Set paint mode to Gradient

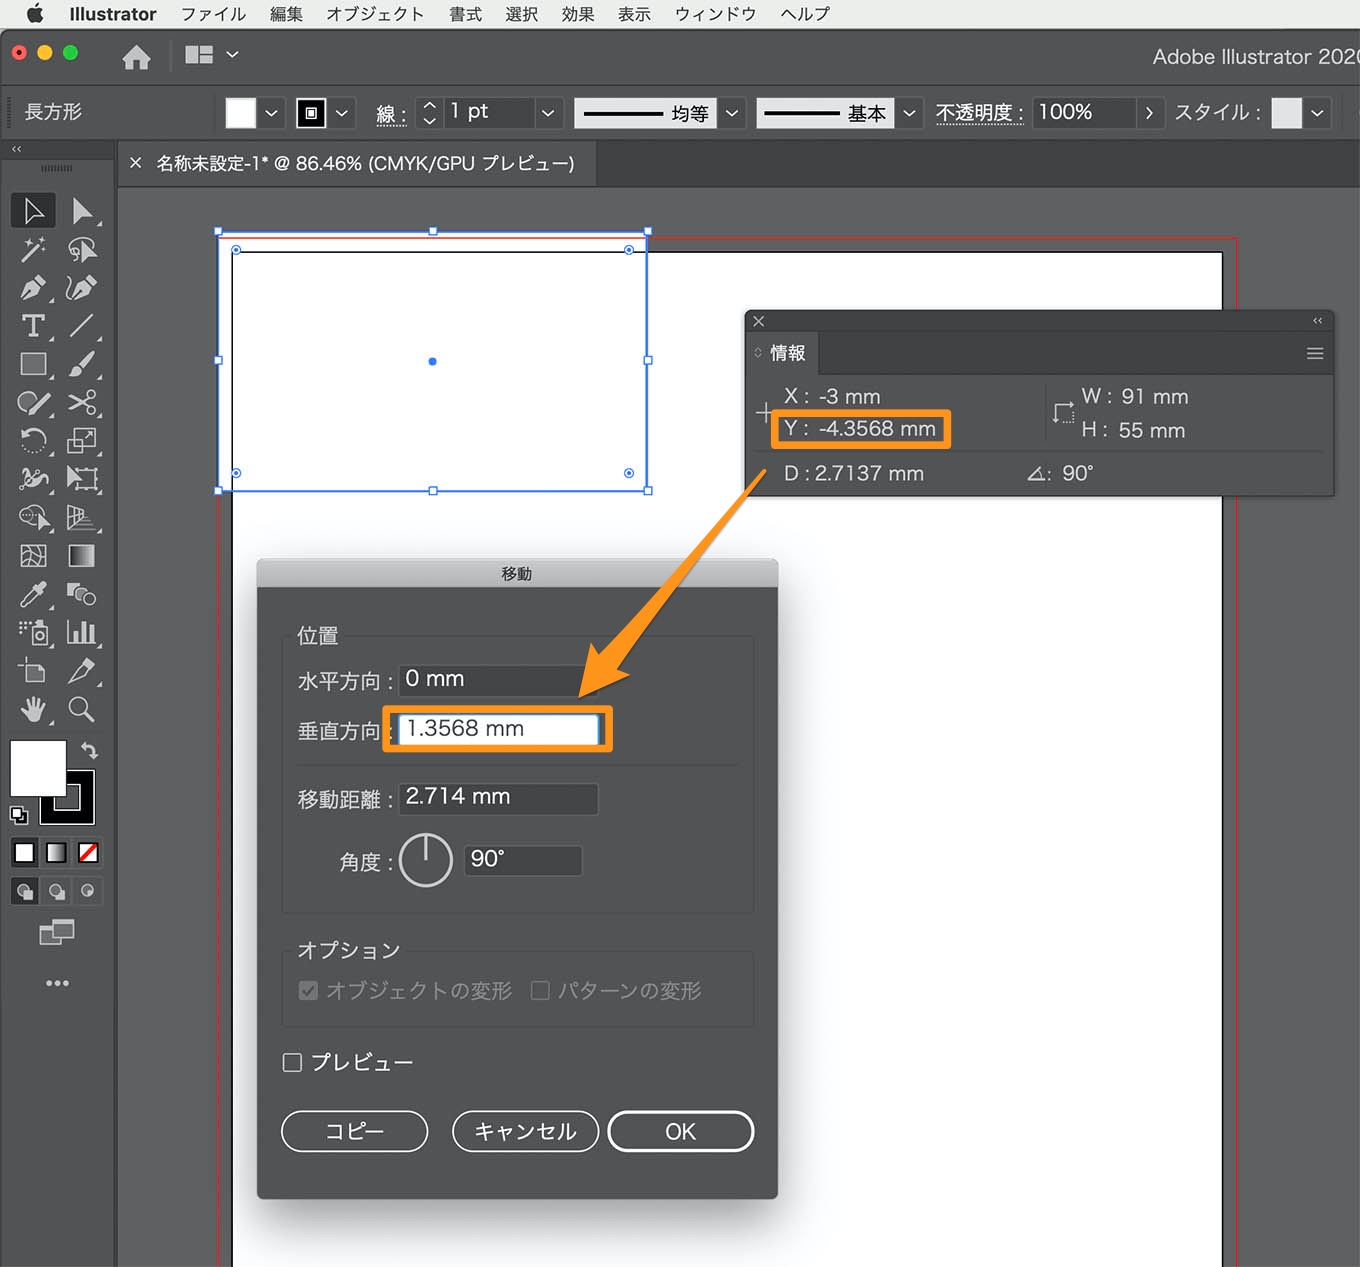click(x=57, y=853)
